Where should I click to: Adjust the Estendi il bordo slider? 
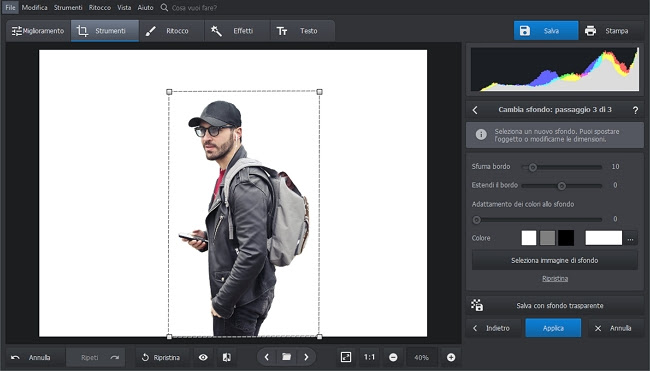click(x=562, y=186)
